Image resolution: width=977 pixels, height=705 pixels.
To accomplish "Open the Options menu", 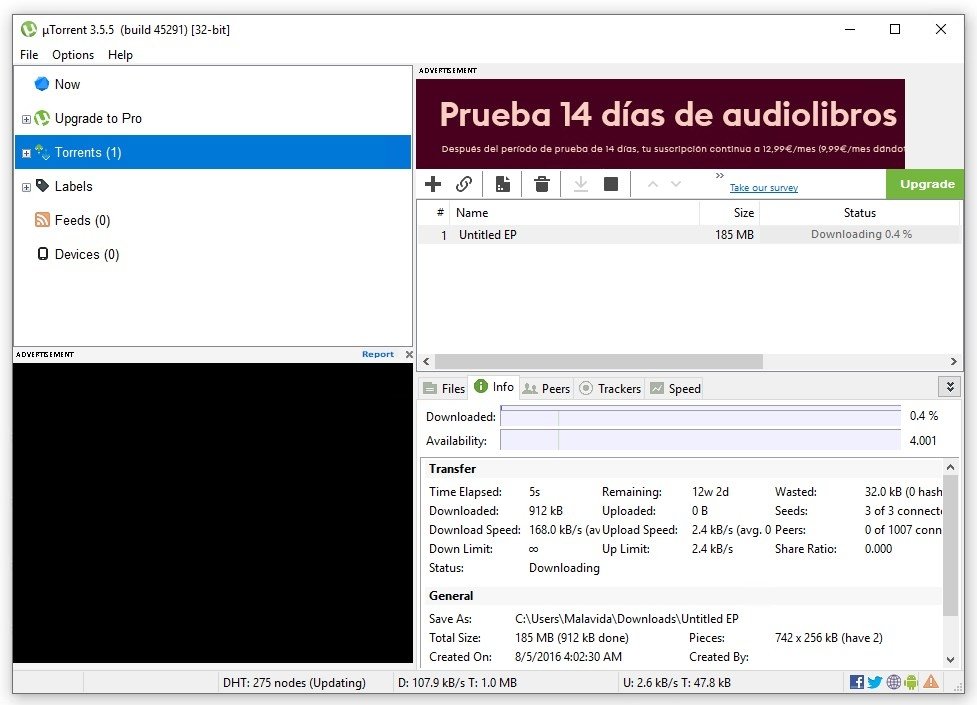I will 73,55.
